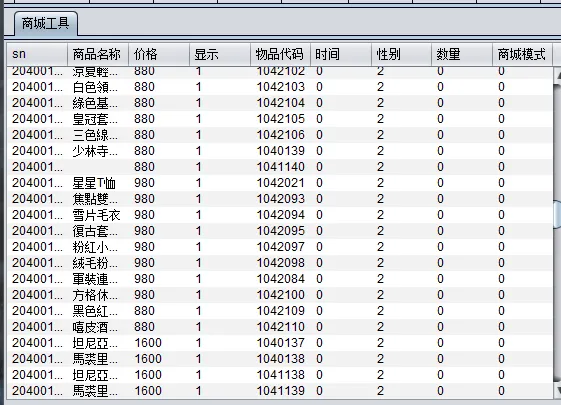
Task: Select the 軍裝連 product name cell
Action: coord(98,279)
